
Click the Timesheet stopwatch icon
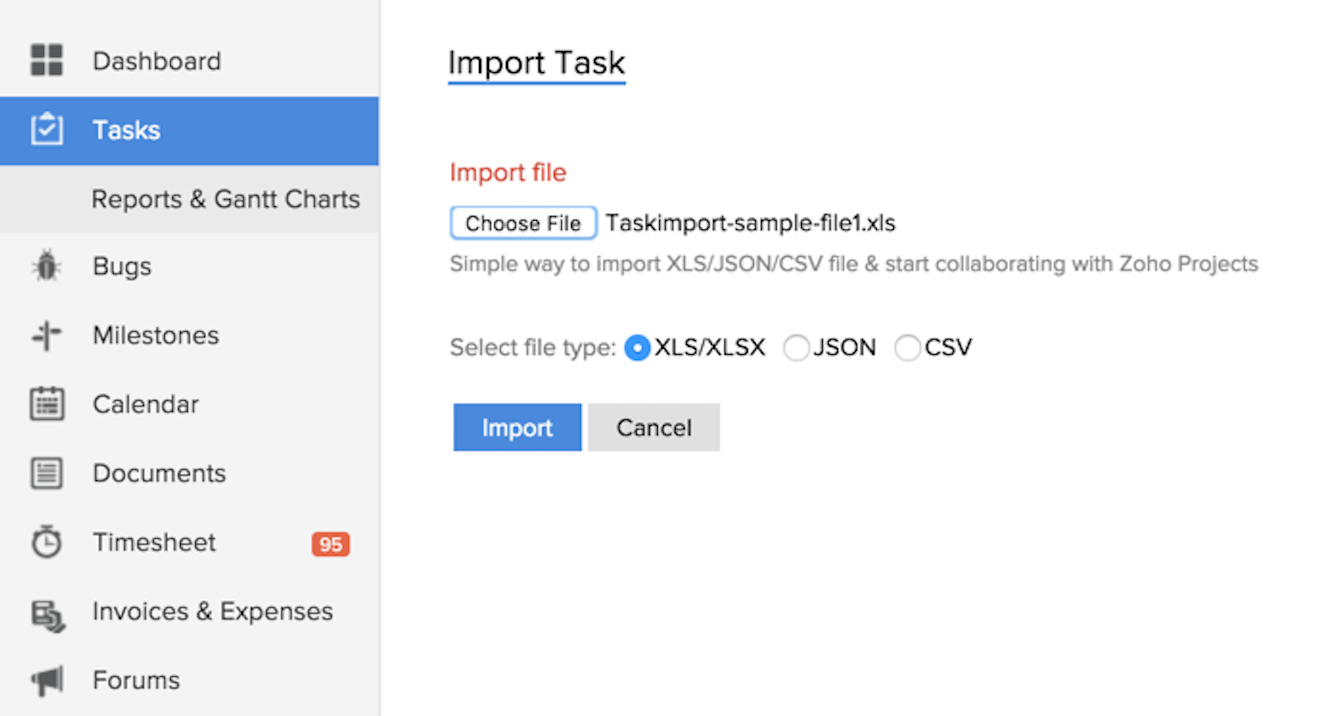pos(47,542)
